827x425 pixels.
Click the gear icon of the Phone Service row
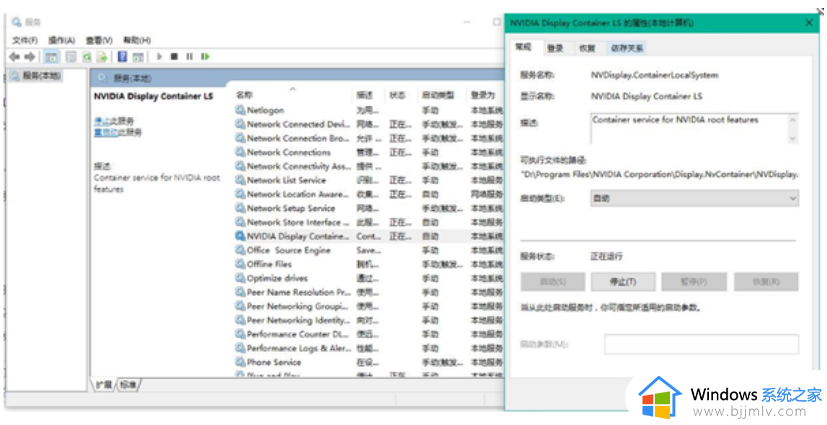point(240,362)
